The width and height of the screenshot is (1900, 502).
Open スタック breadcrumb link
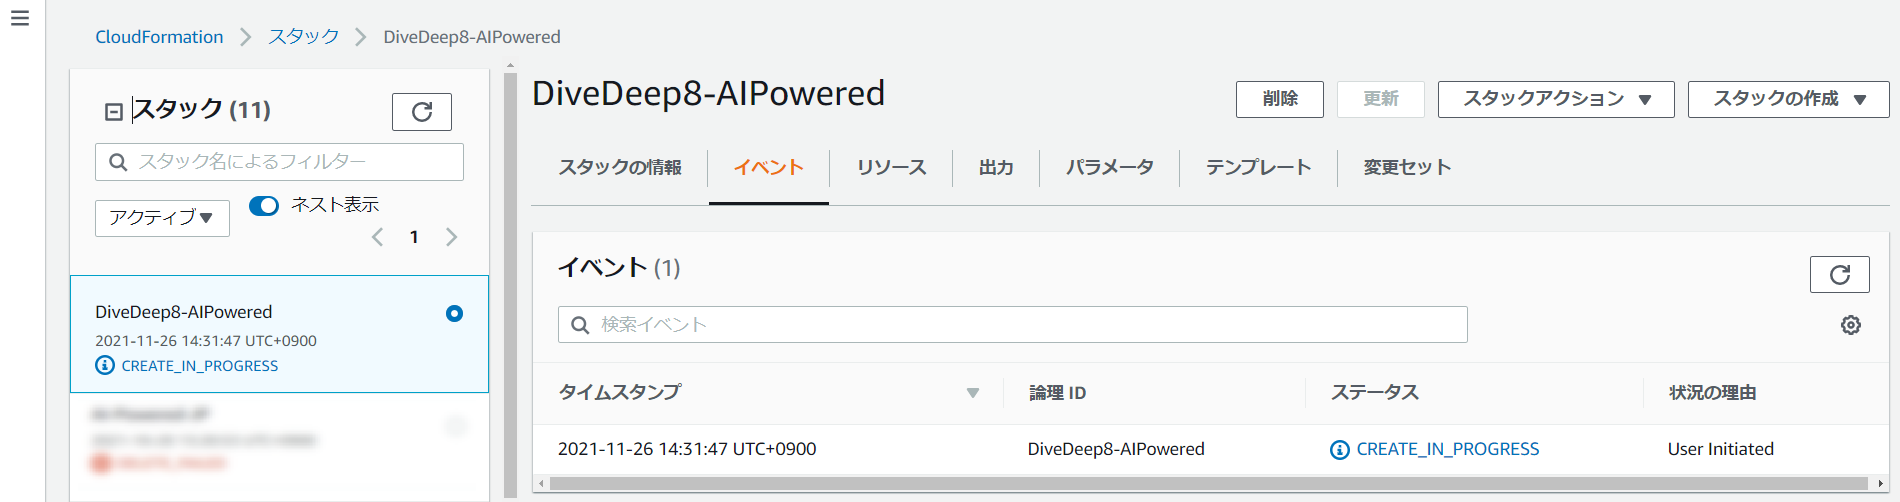[304, 37]
